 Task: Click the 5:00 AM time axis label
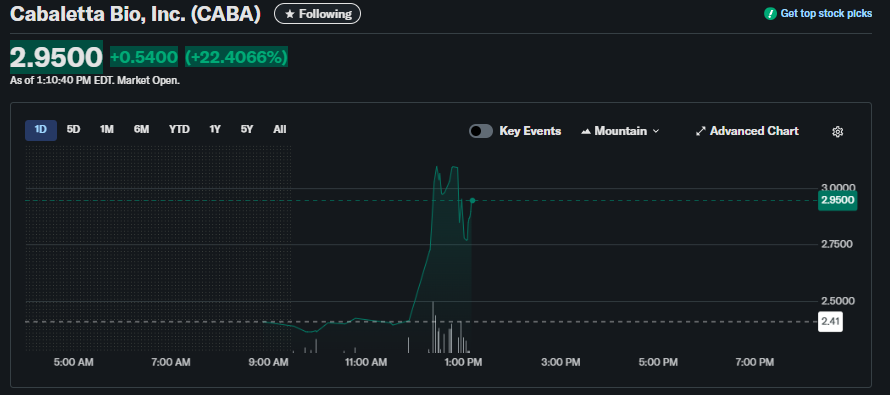tap(73, 362)
